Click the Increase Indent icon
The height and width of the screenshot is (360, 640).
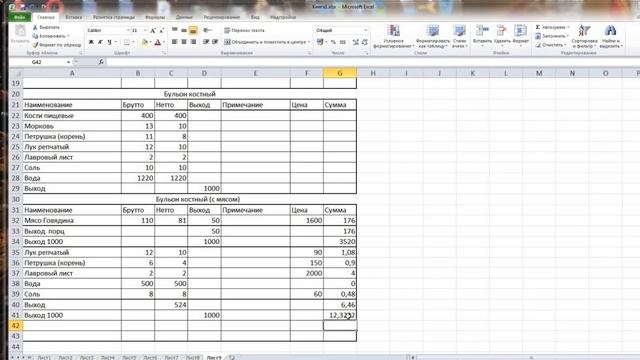click(215, 42)
